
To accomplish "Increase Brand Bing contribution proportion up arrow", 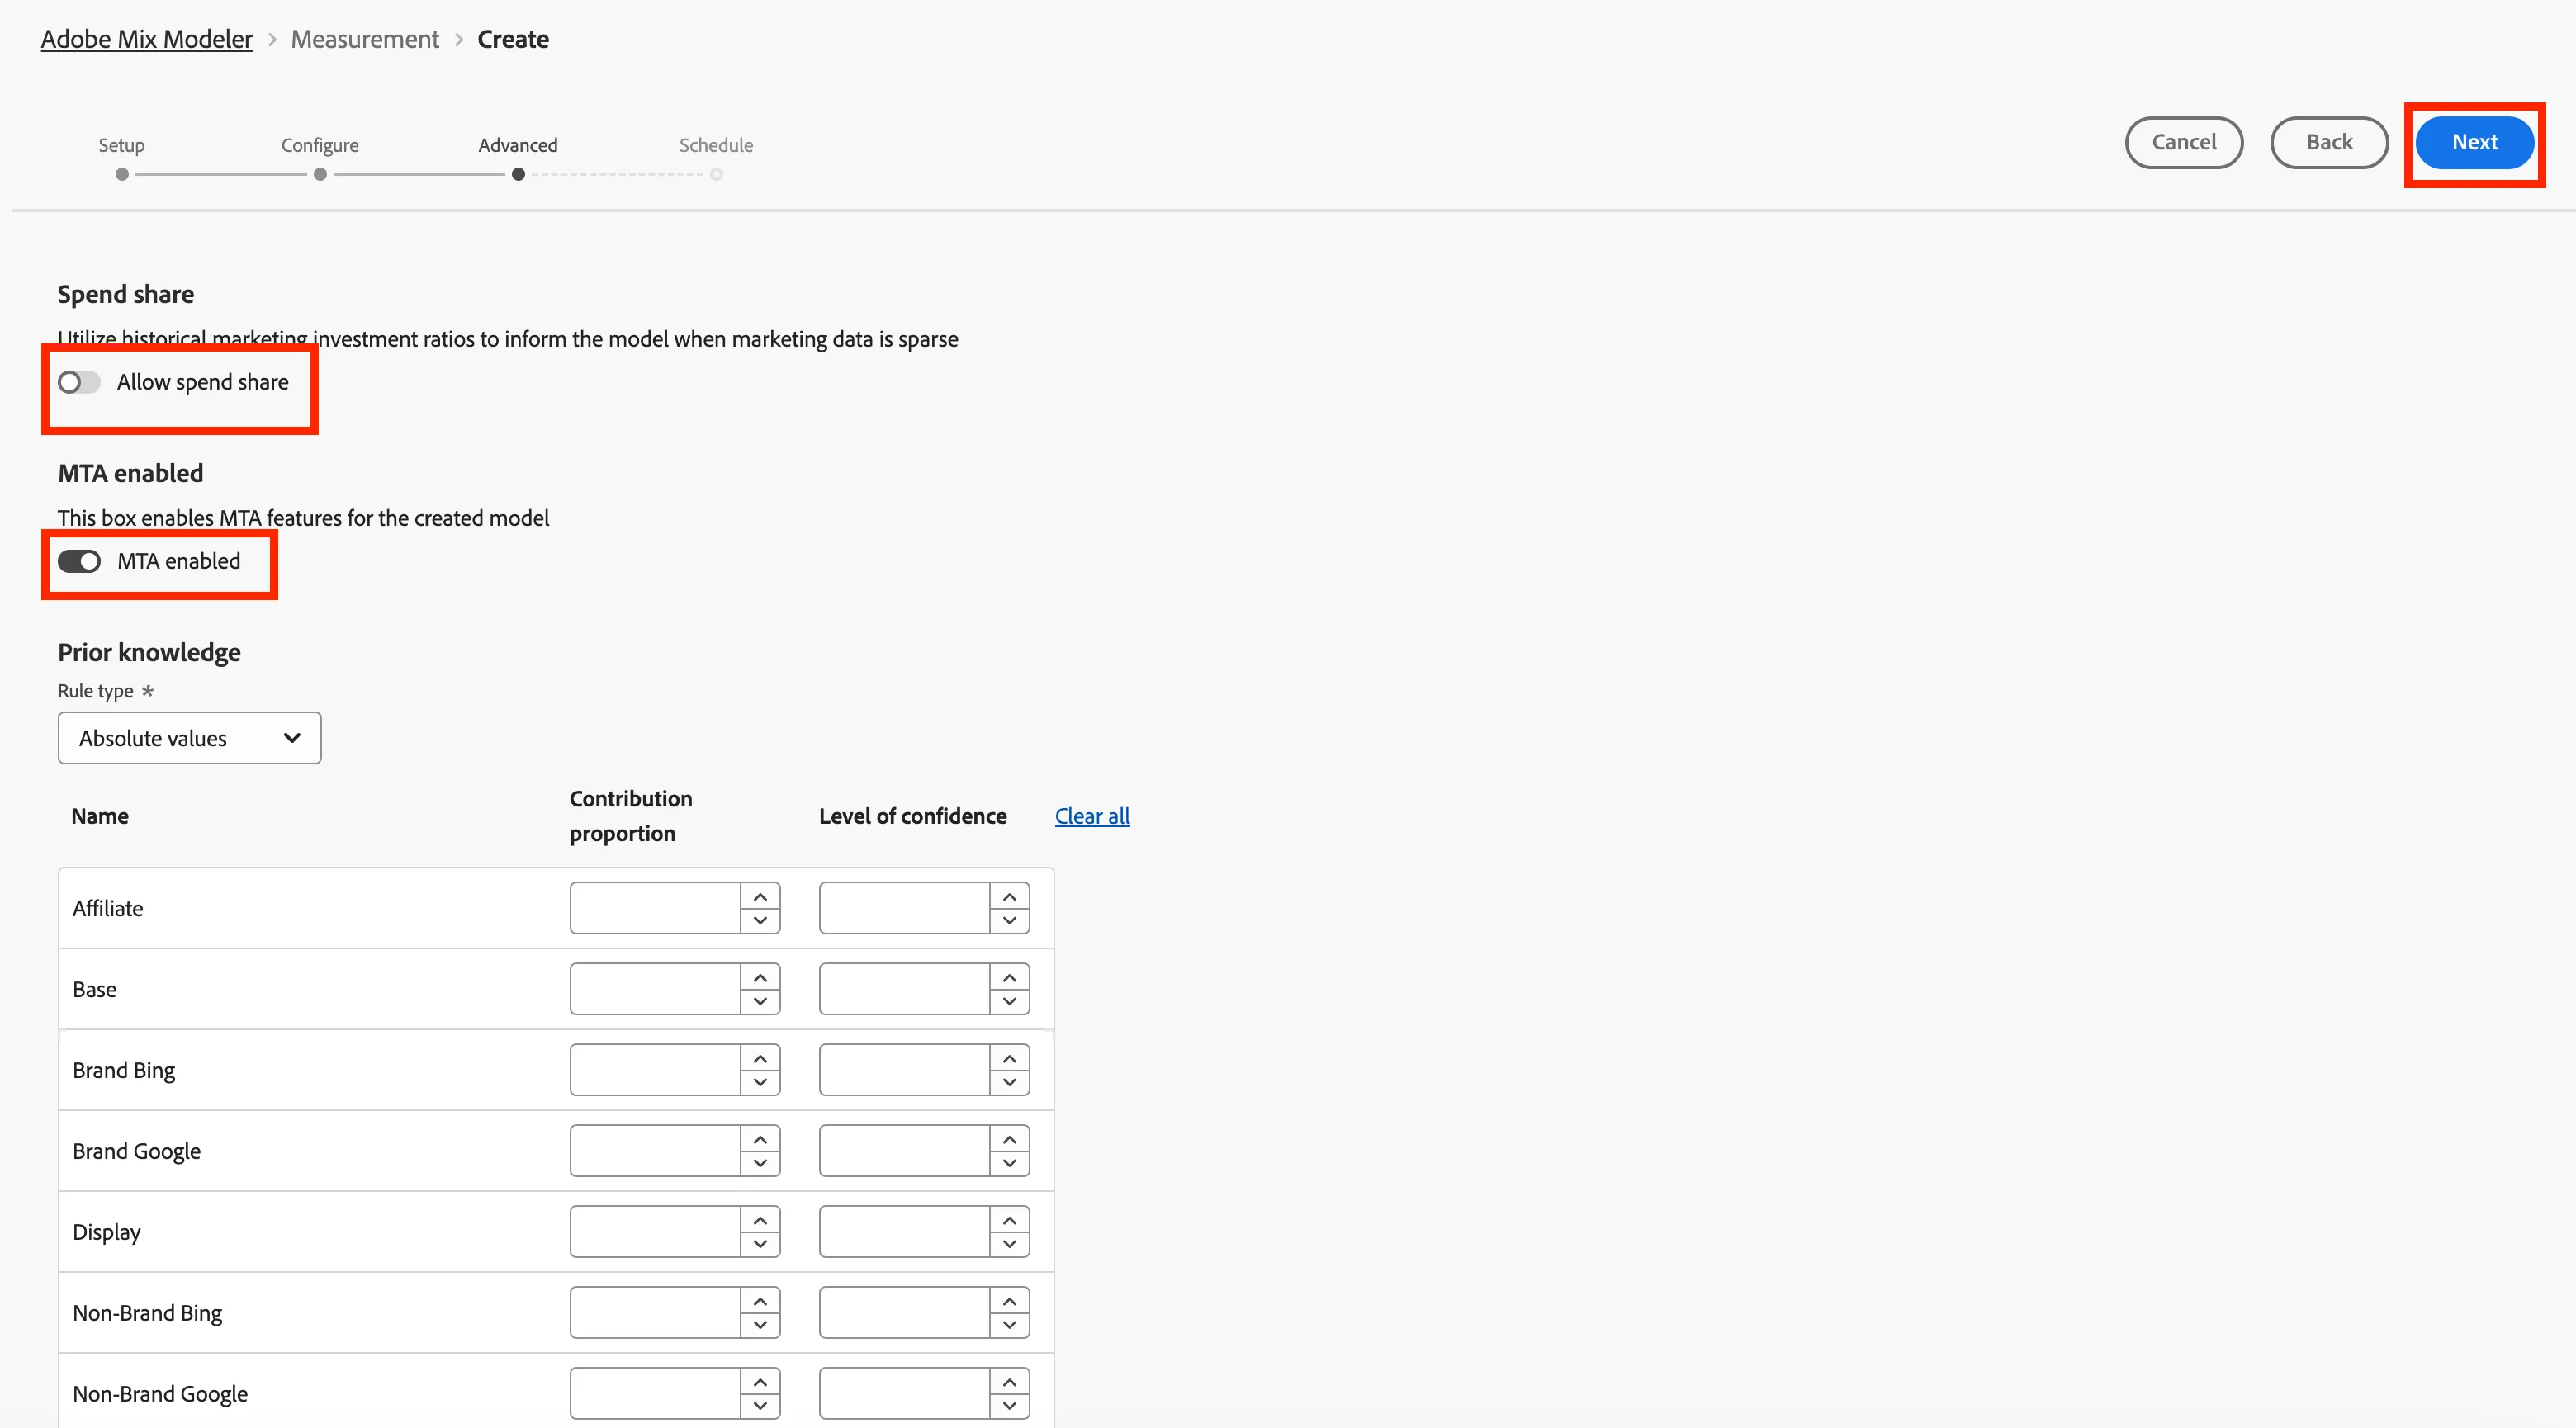I will click(760, 1058).
